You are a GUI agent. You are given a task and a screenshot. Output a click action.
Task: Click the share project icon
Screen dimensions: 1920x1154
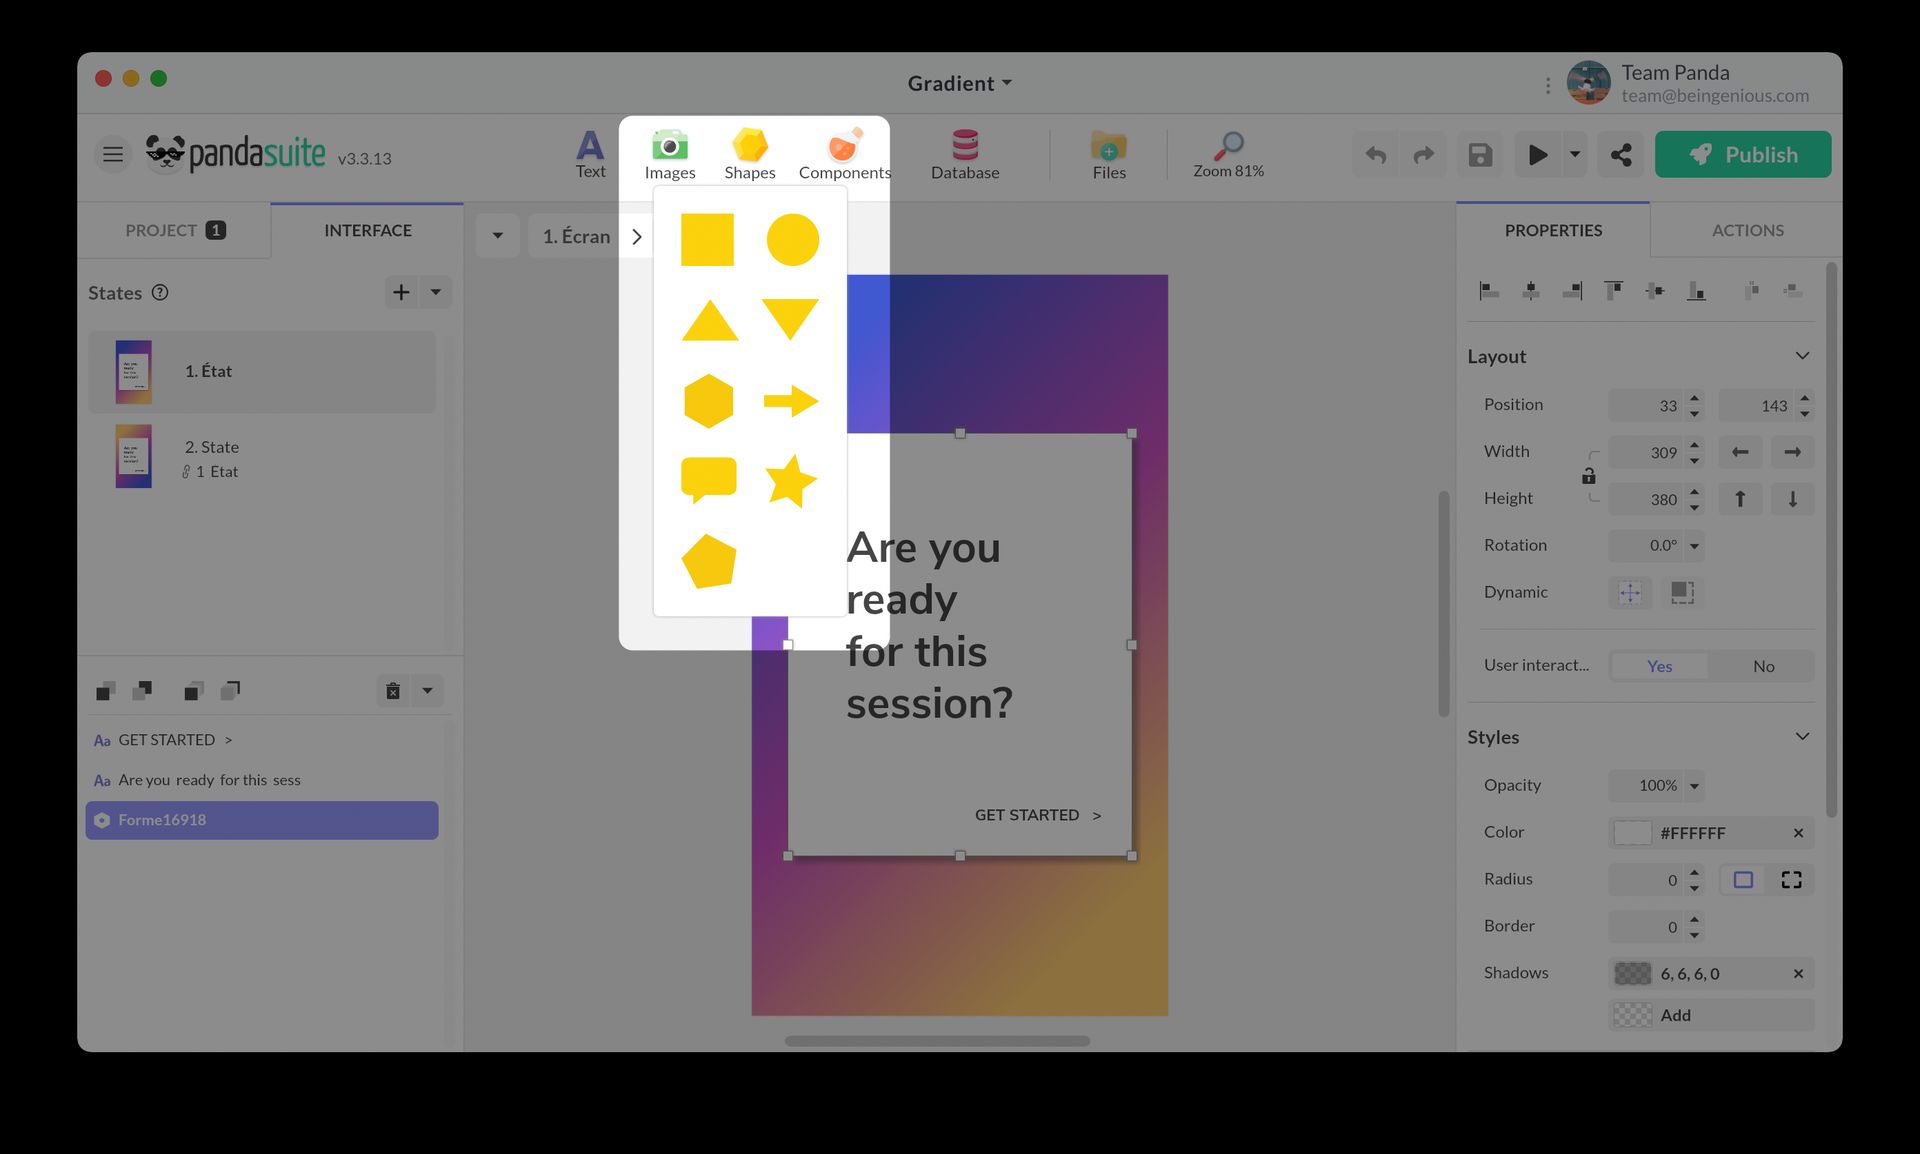click(1620, 155)
